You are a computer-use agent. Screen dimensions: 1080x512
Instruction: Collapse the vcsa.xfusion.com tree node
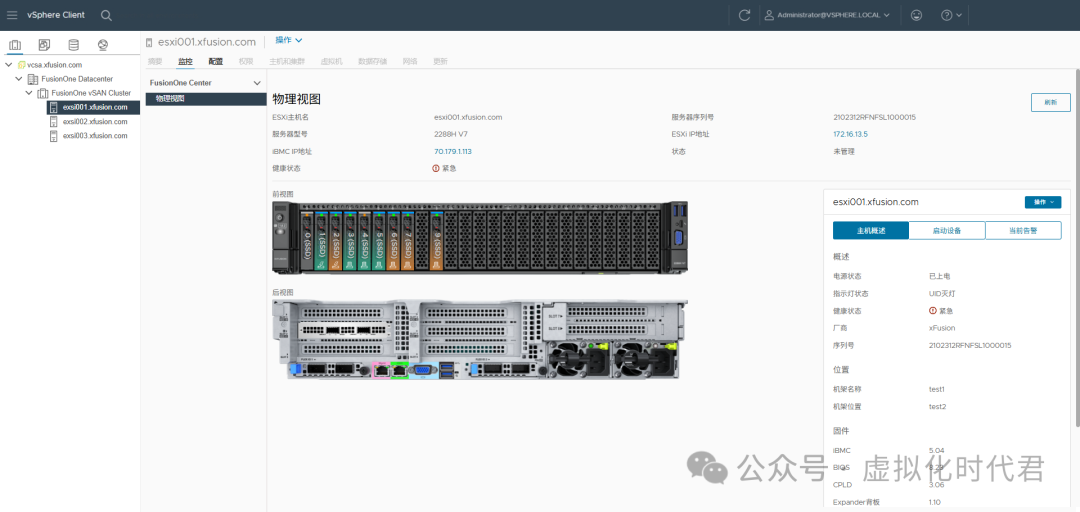coord(8,65)
